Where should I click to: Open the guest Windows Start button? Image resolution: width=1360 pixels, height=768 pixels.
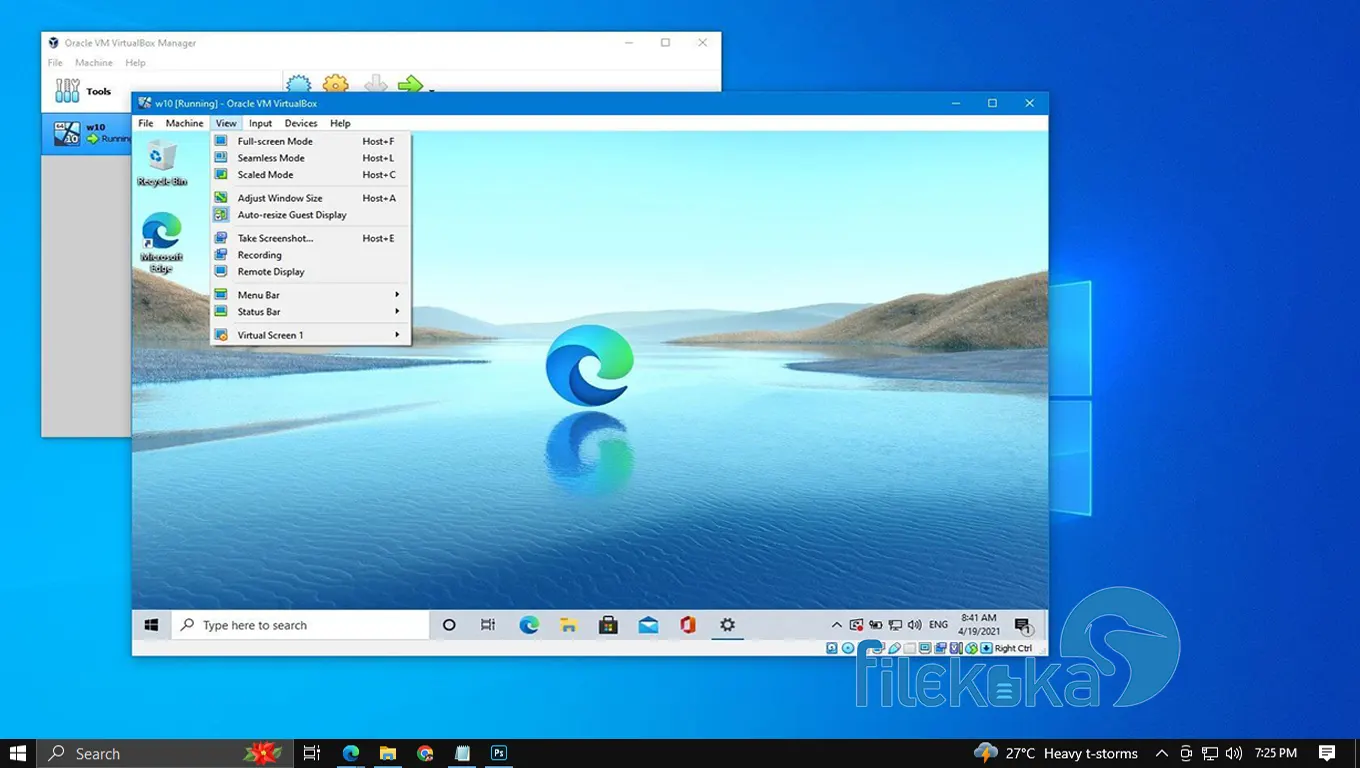152,625
